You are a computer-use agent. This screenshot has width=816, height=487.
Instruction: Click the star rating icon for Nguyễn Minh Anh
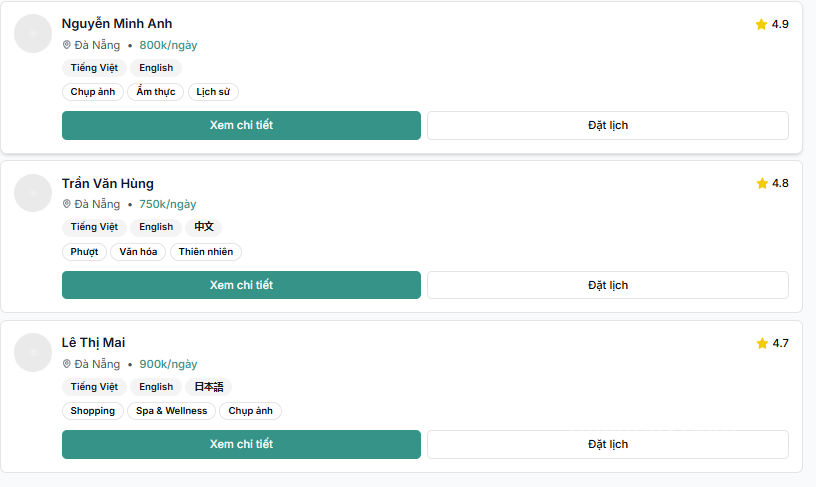[761, 24]
